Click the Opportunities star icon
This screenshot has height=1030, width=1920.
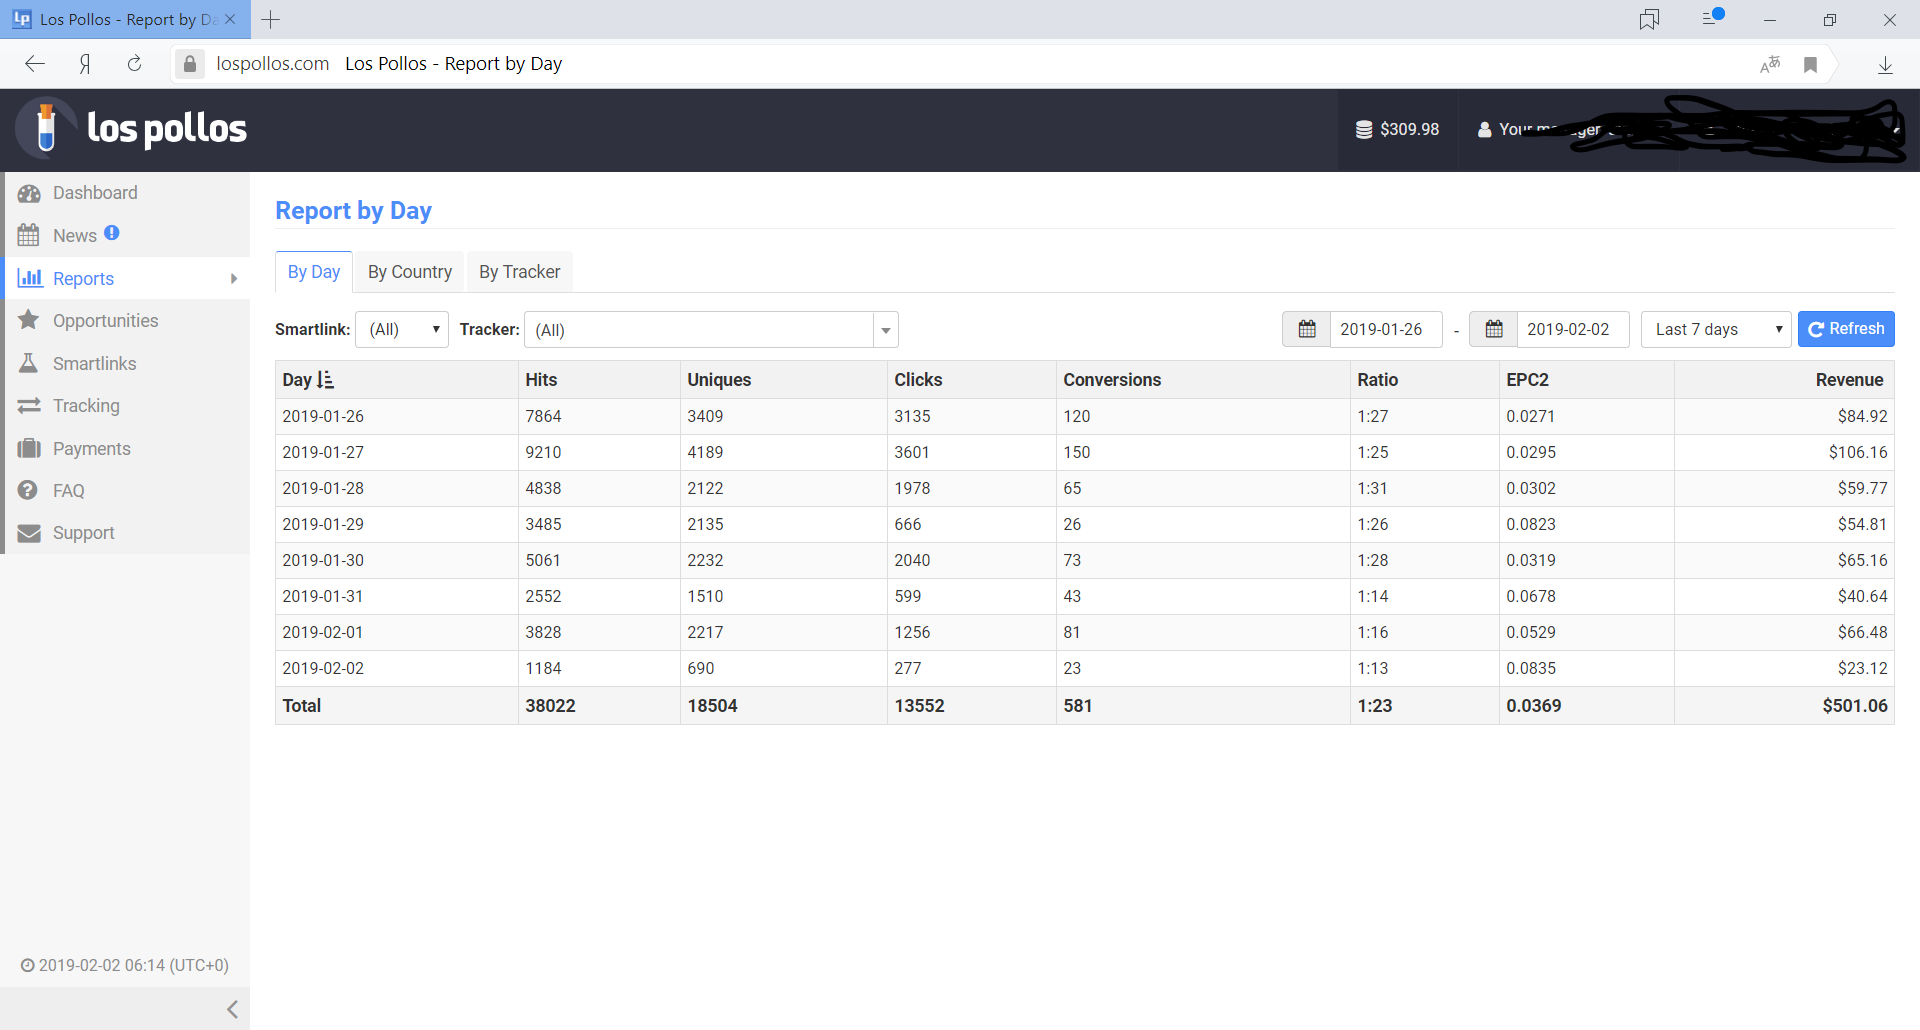pyautogui.click(x=29, y=320)
